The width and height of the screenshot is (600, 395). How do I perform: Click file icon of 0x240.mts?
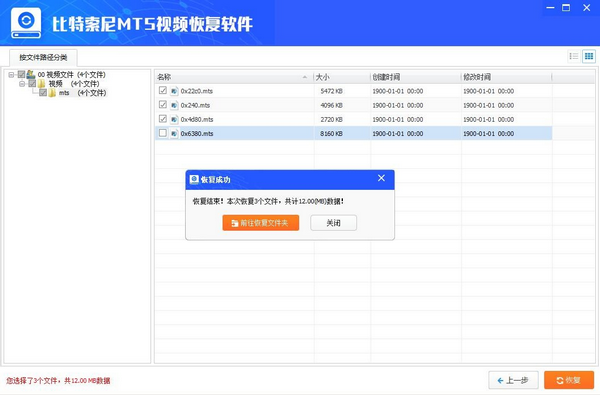point(174,105)
